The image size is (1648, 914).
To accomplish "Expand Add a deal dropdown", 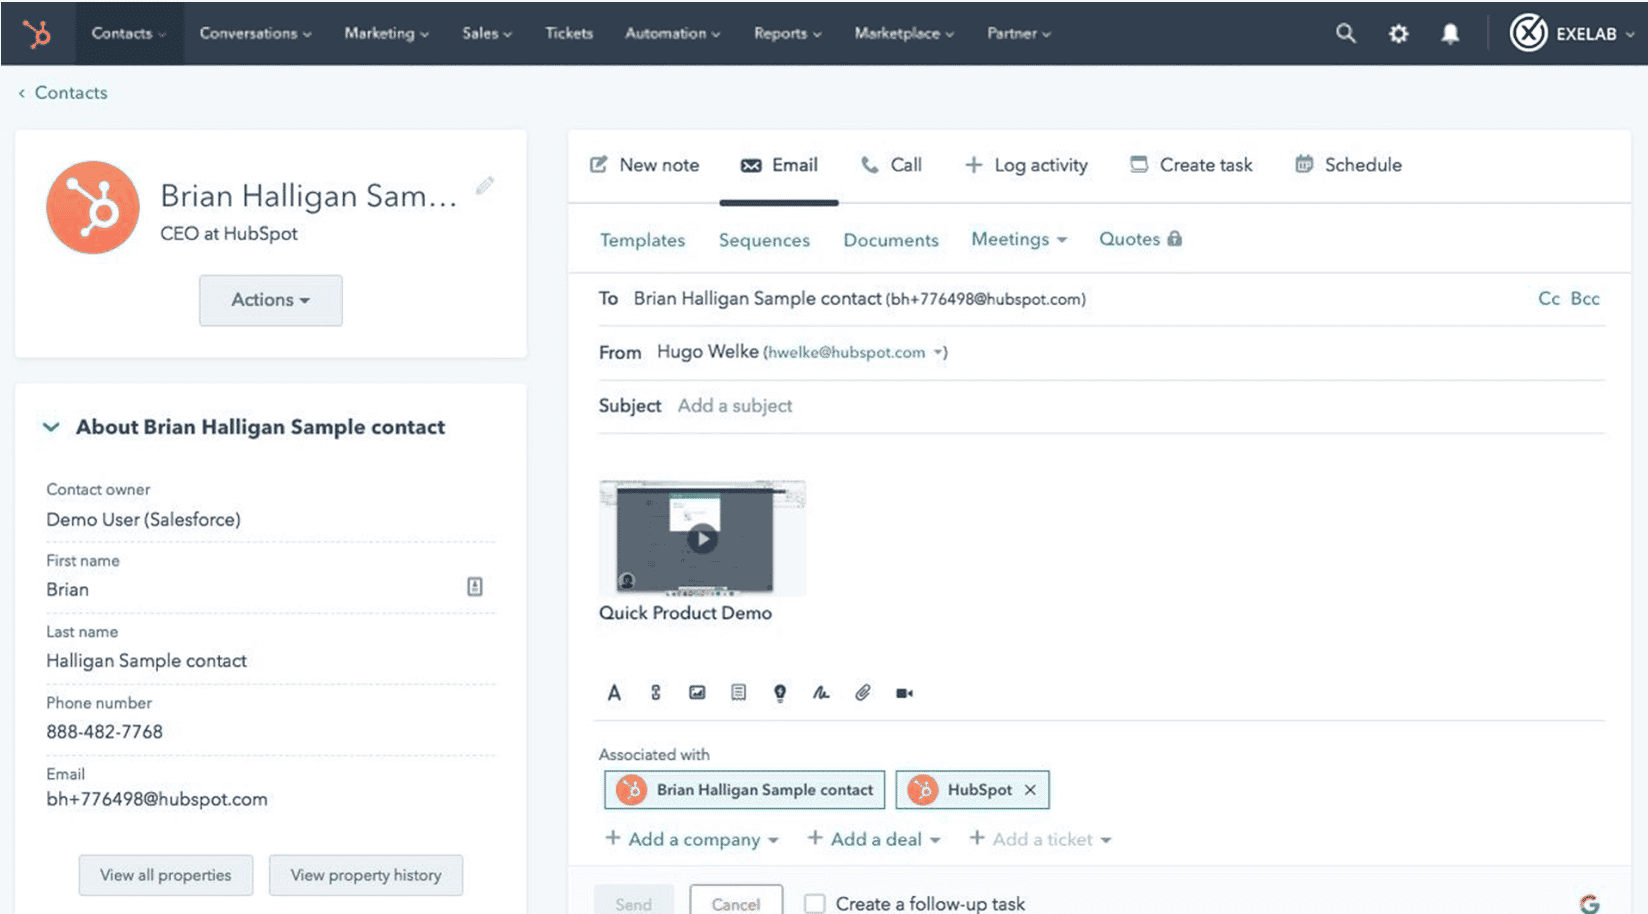I will click(874, 839).
